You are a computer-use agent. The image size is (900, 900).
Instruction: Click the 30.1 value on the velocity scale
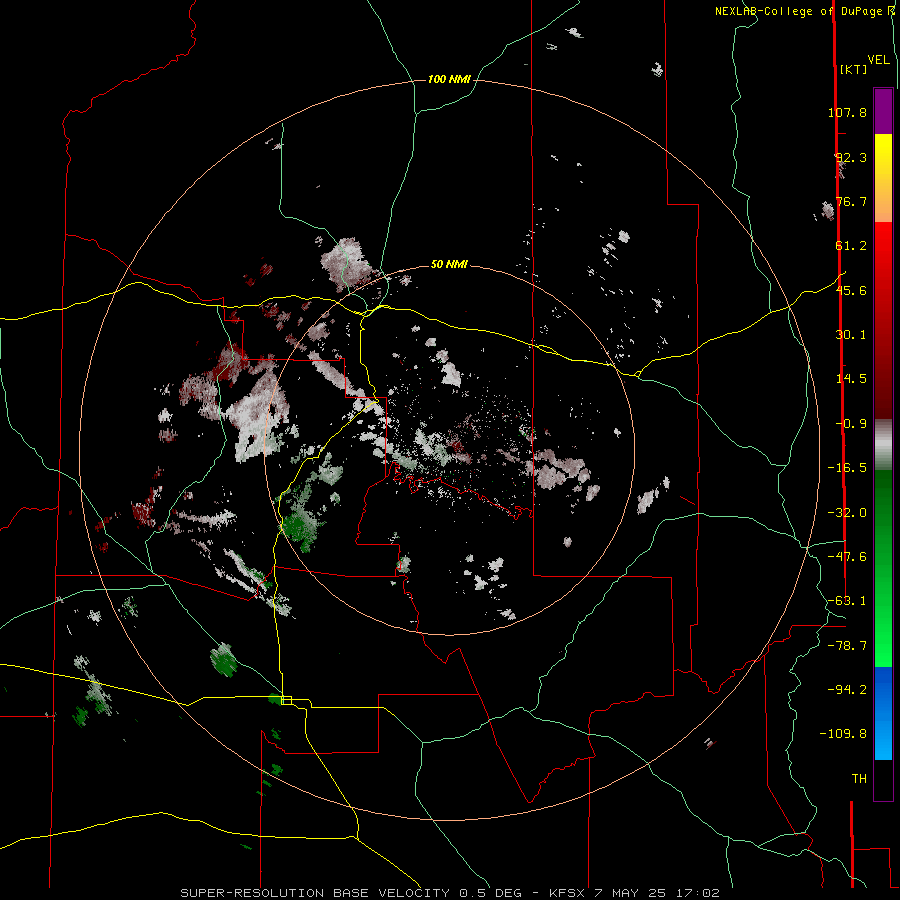(x=851, y=335)
